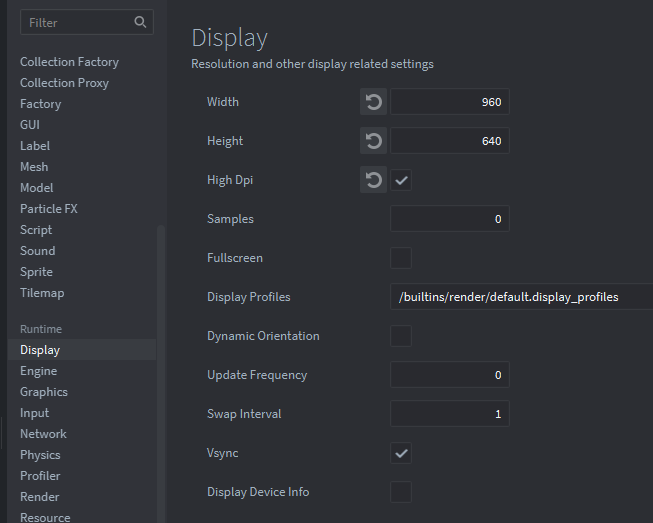Disable the Vsync checkbox
The width and height of the screenshot is (653, 523).
pos(401,453)
